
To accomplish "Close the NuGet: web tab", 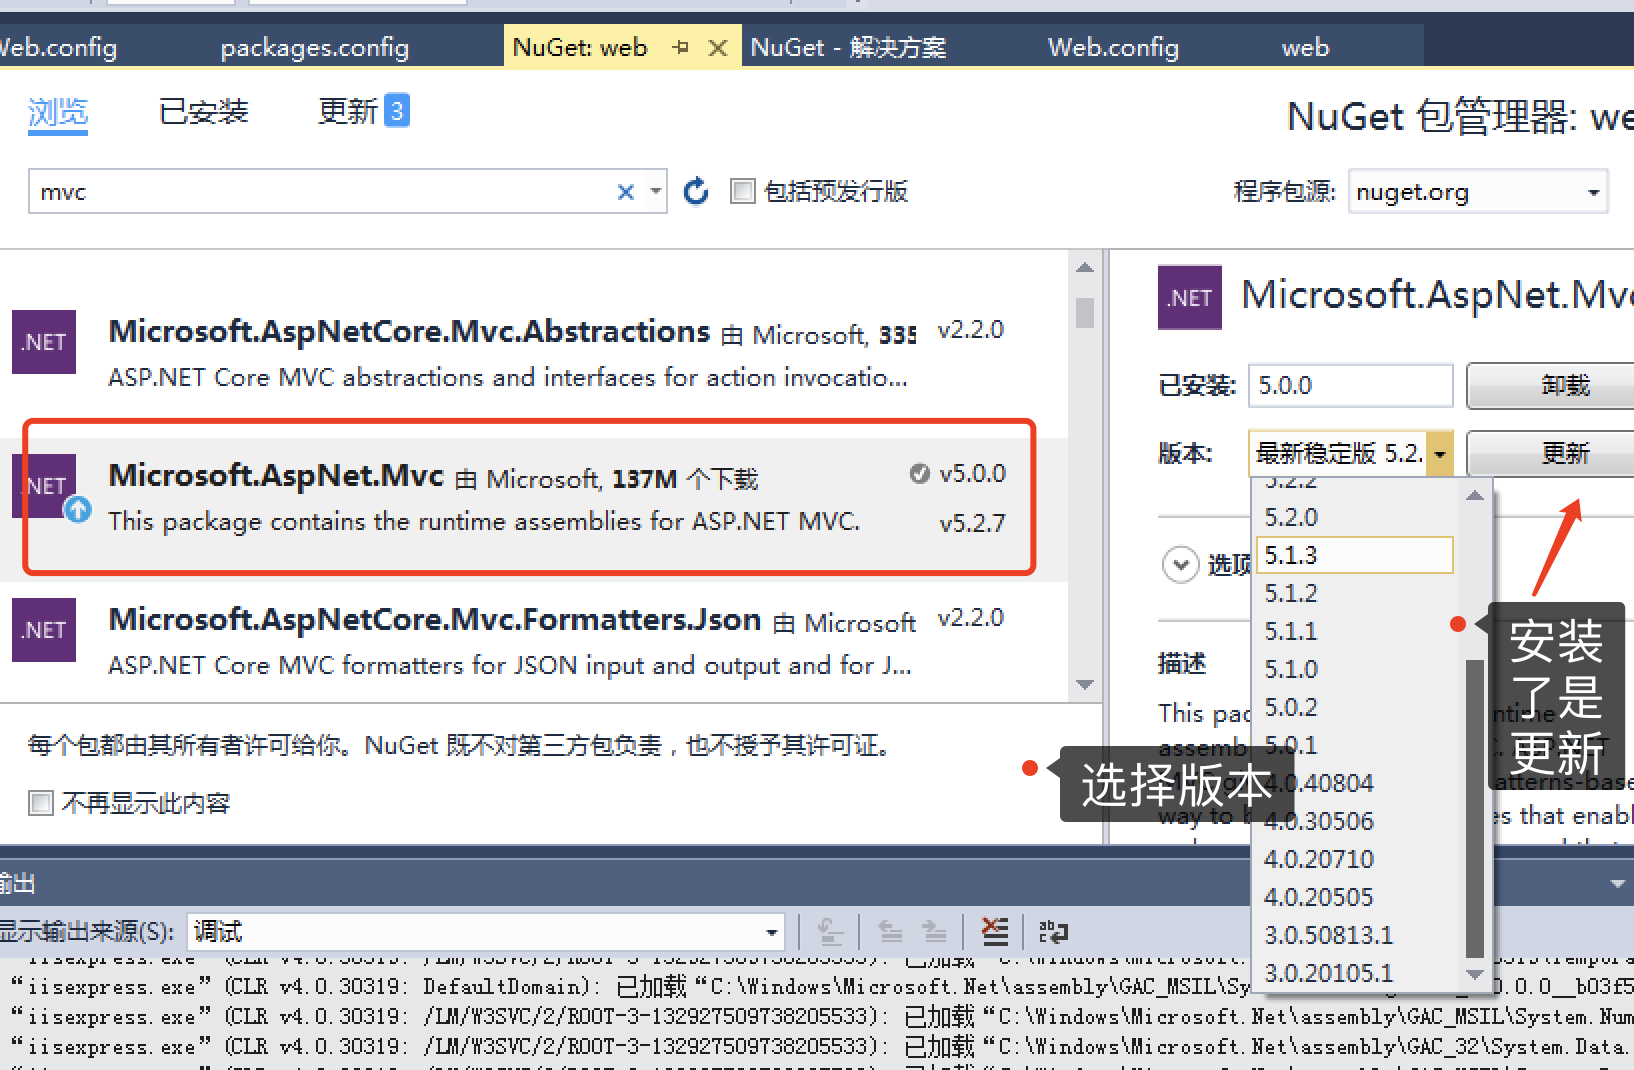I will (717, 47).
